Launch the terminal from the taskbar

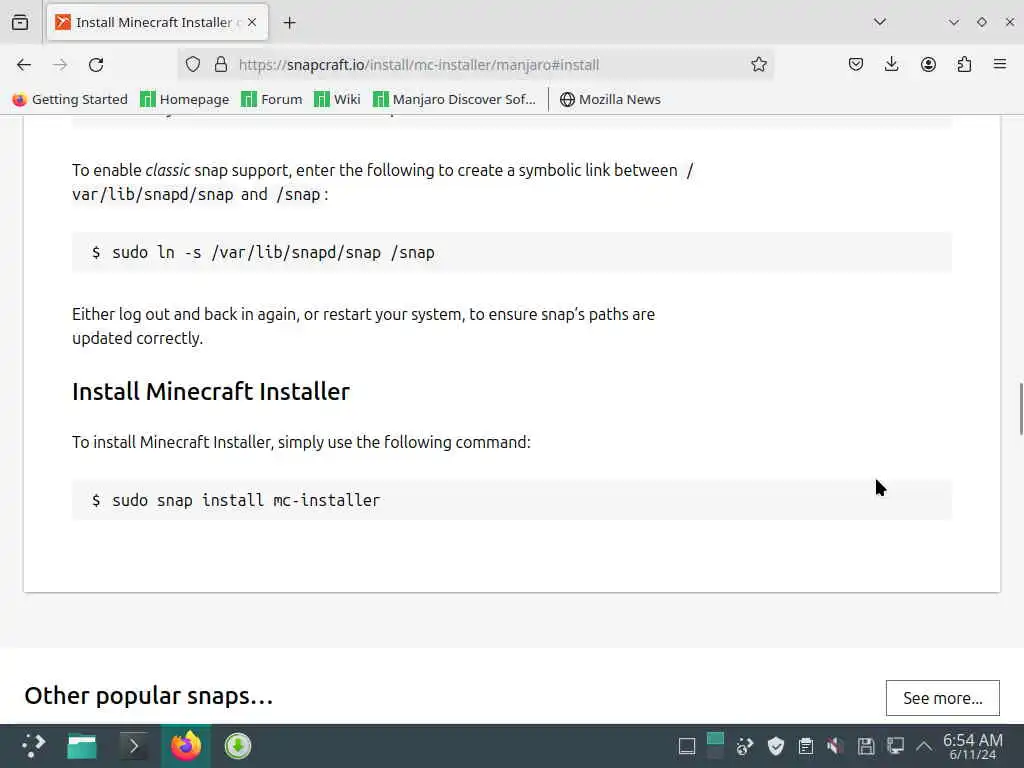[x=134, y=746]
